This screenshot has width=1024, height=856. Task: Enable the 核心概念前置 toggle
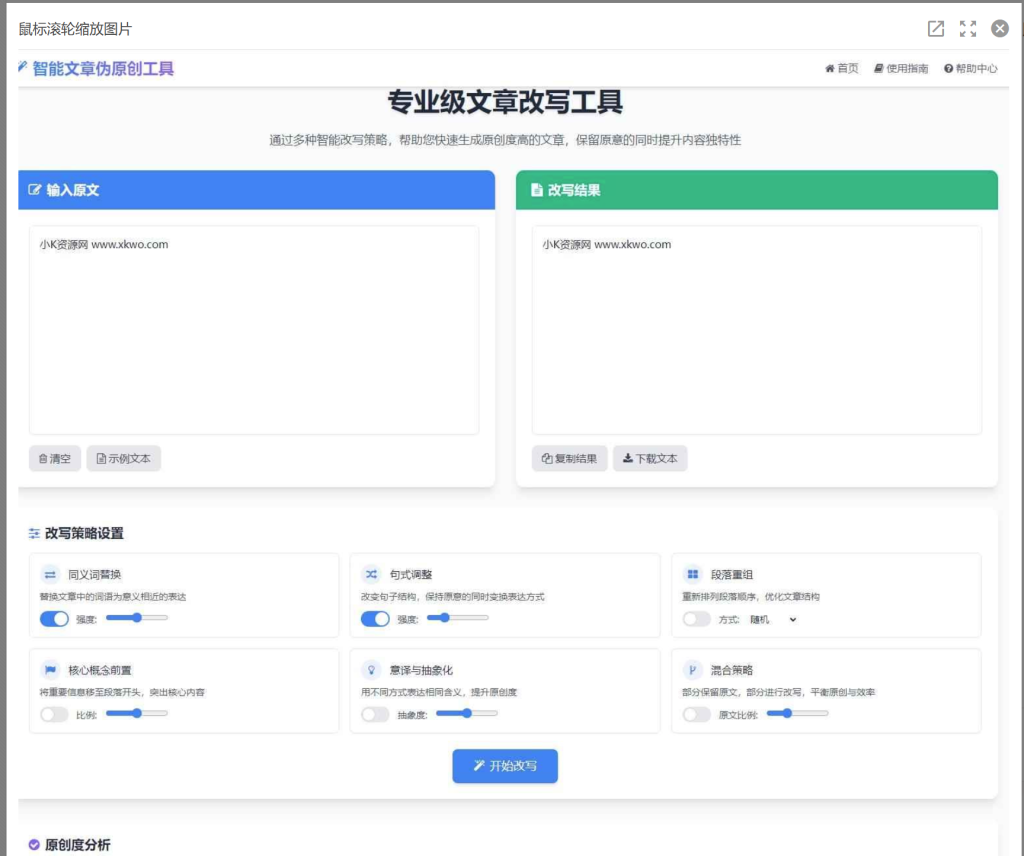click(54, 714)
